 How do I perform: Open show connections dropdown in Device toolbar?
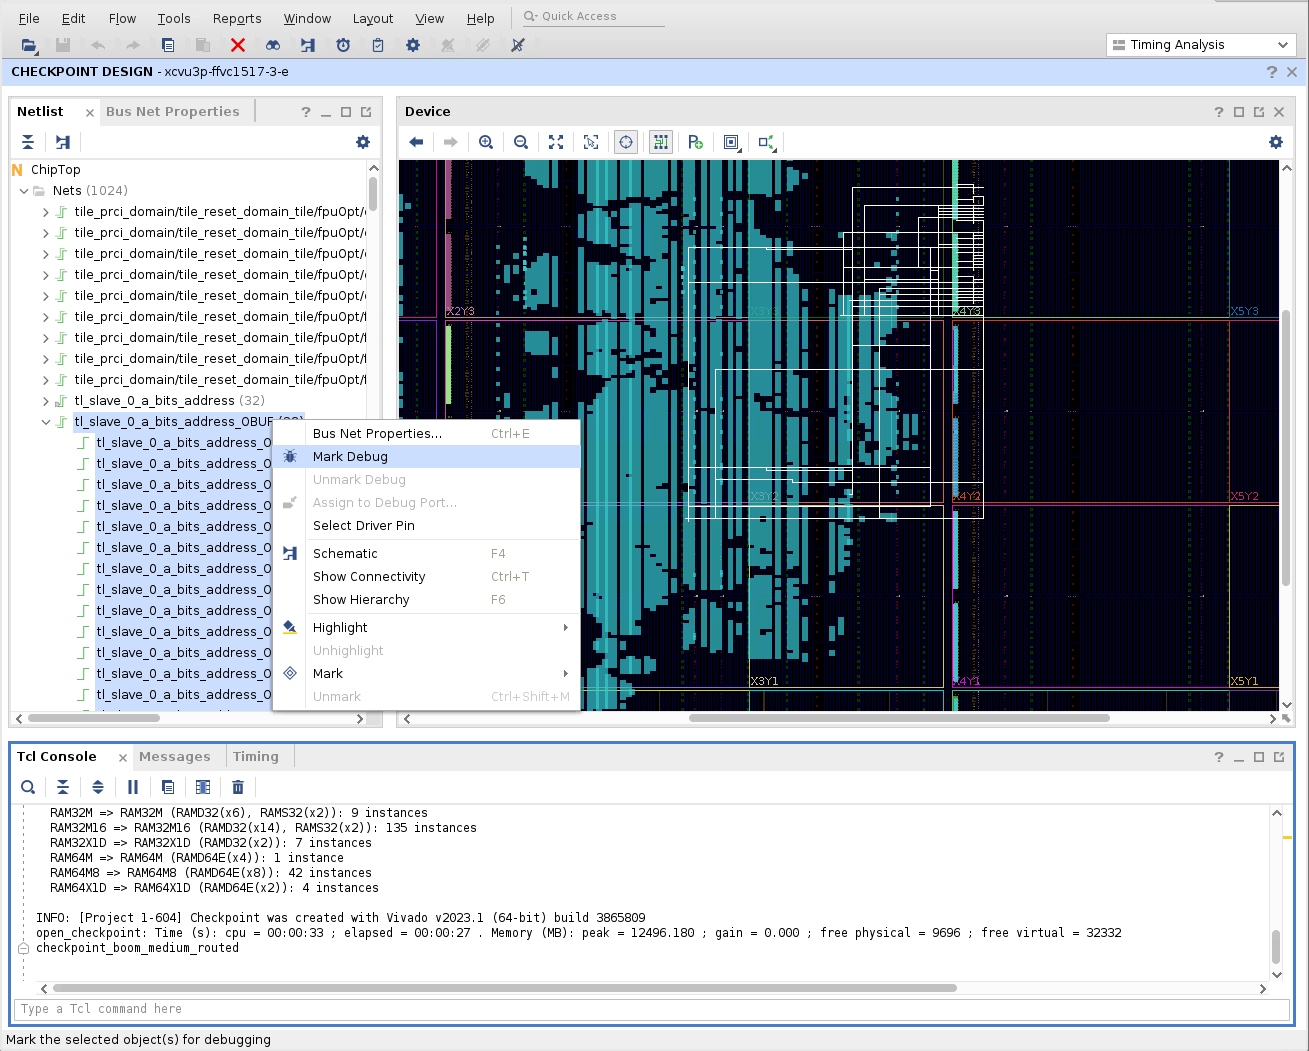767,142
